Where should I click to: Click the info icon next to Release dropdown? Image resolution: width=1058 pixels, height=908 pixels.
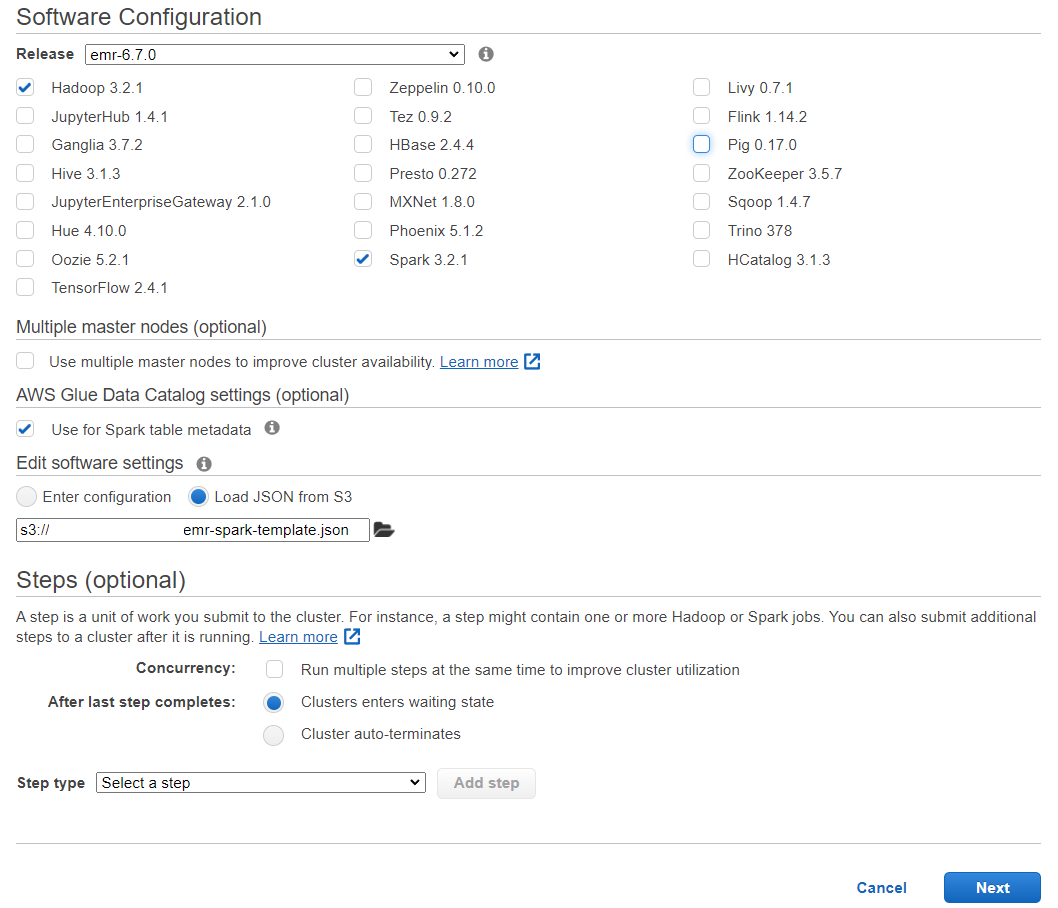coord(486,54)
